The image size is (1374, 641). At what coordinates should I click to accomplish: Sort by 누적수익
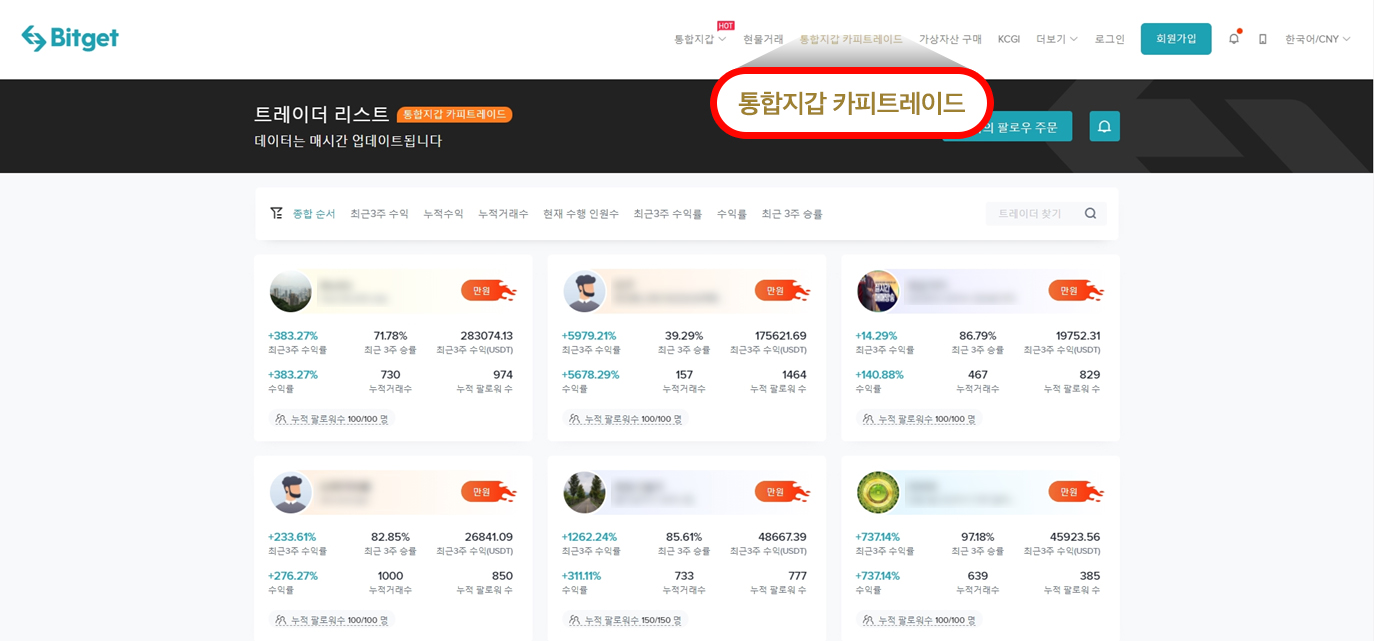[443, 214]
